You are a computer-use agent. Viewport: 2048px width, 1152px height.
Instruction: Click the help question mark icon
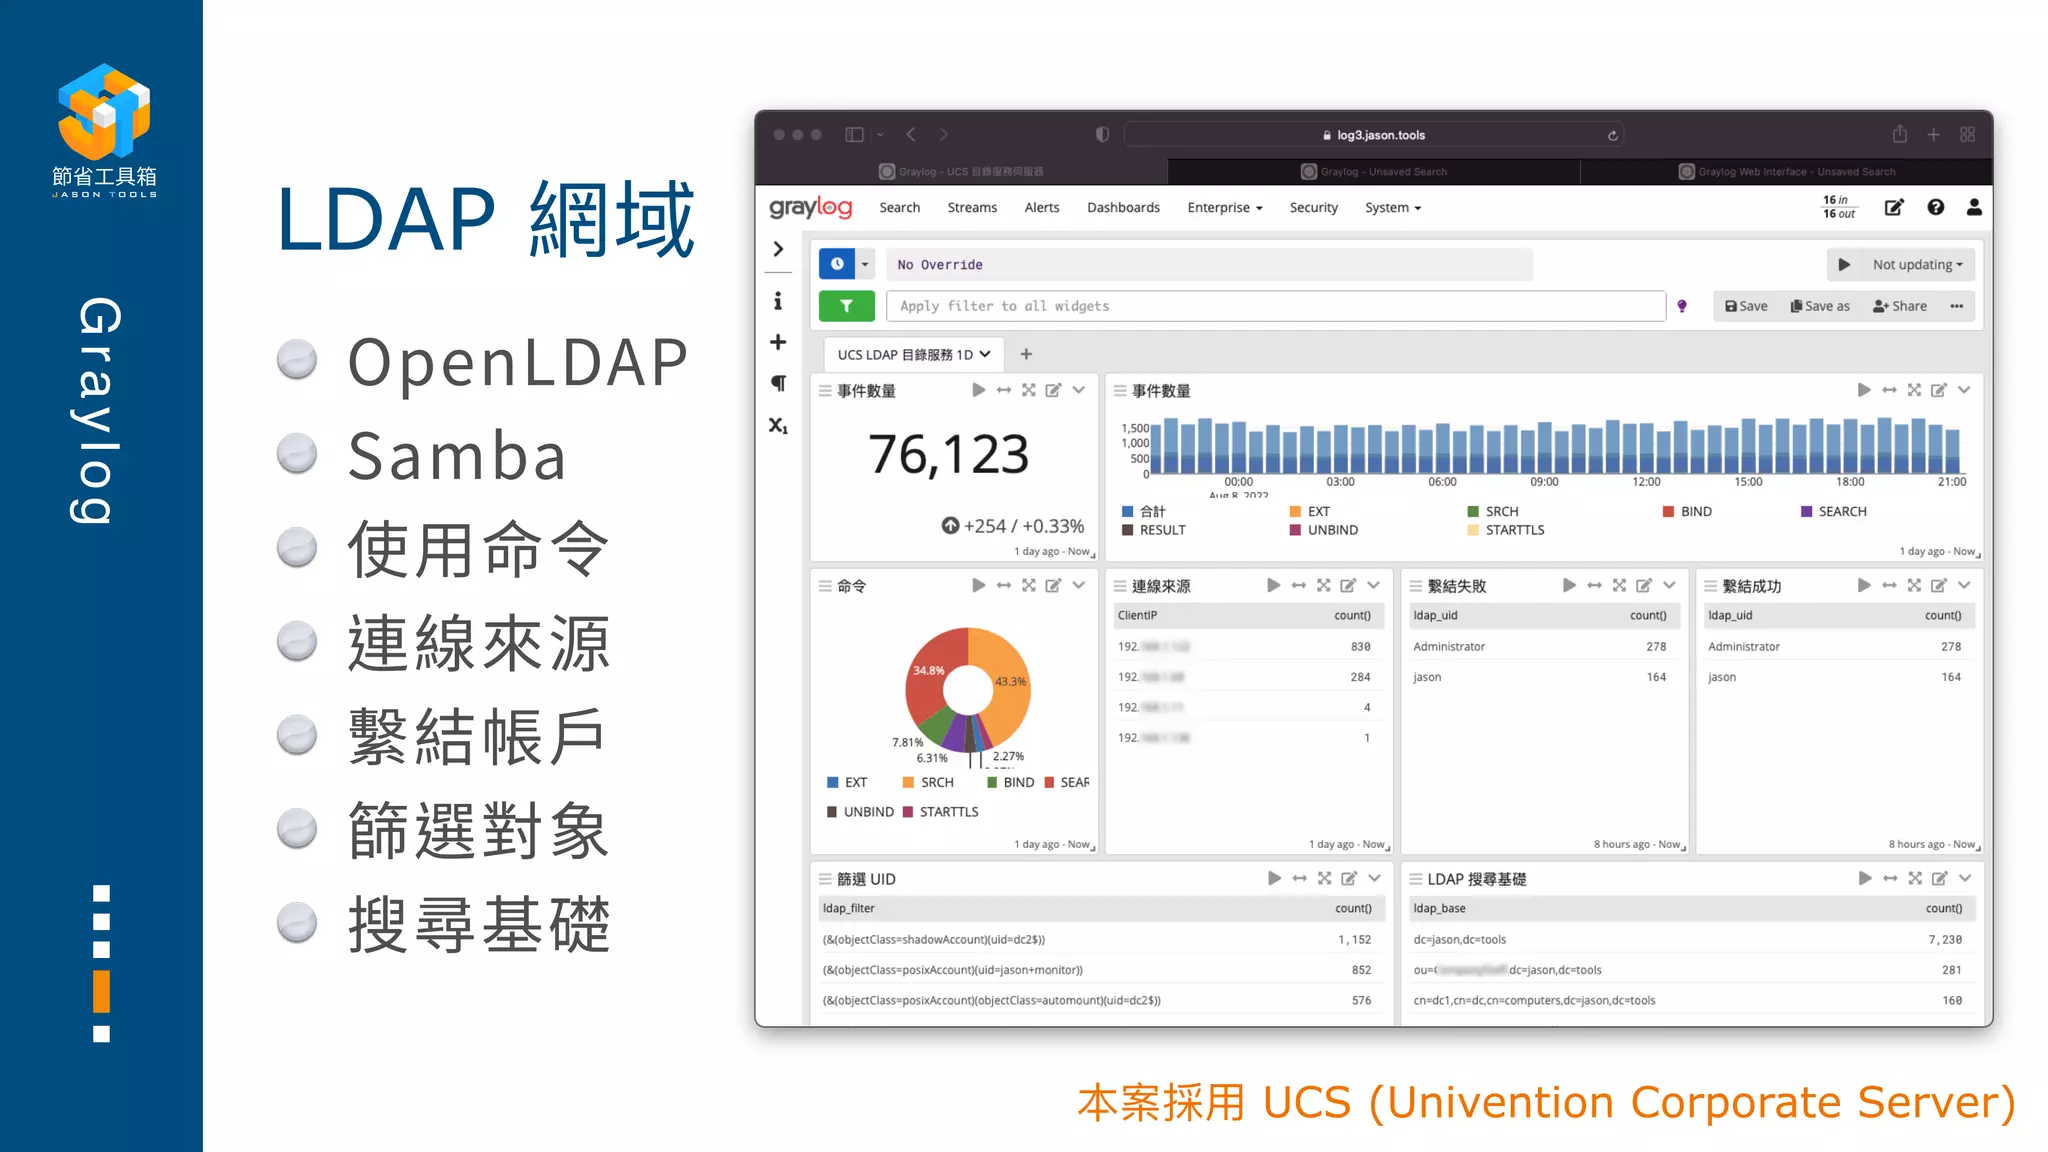(x=1936, y=207)
